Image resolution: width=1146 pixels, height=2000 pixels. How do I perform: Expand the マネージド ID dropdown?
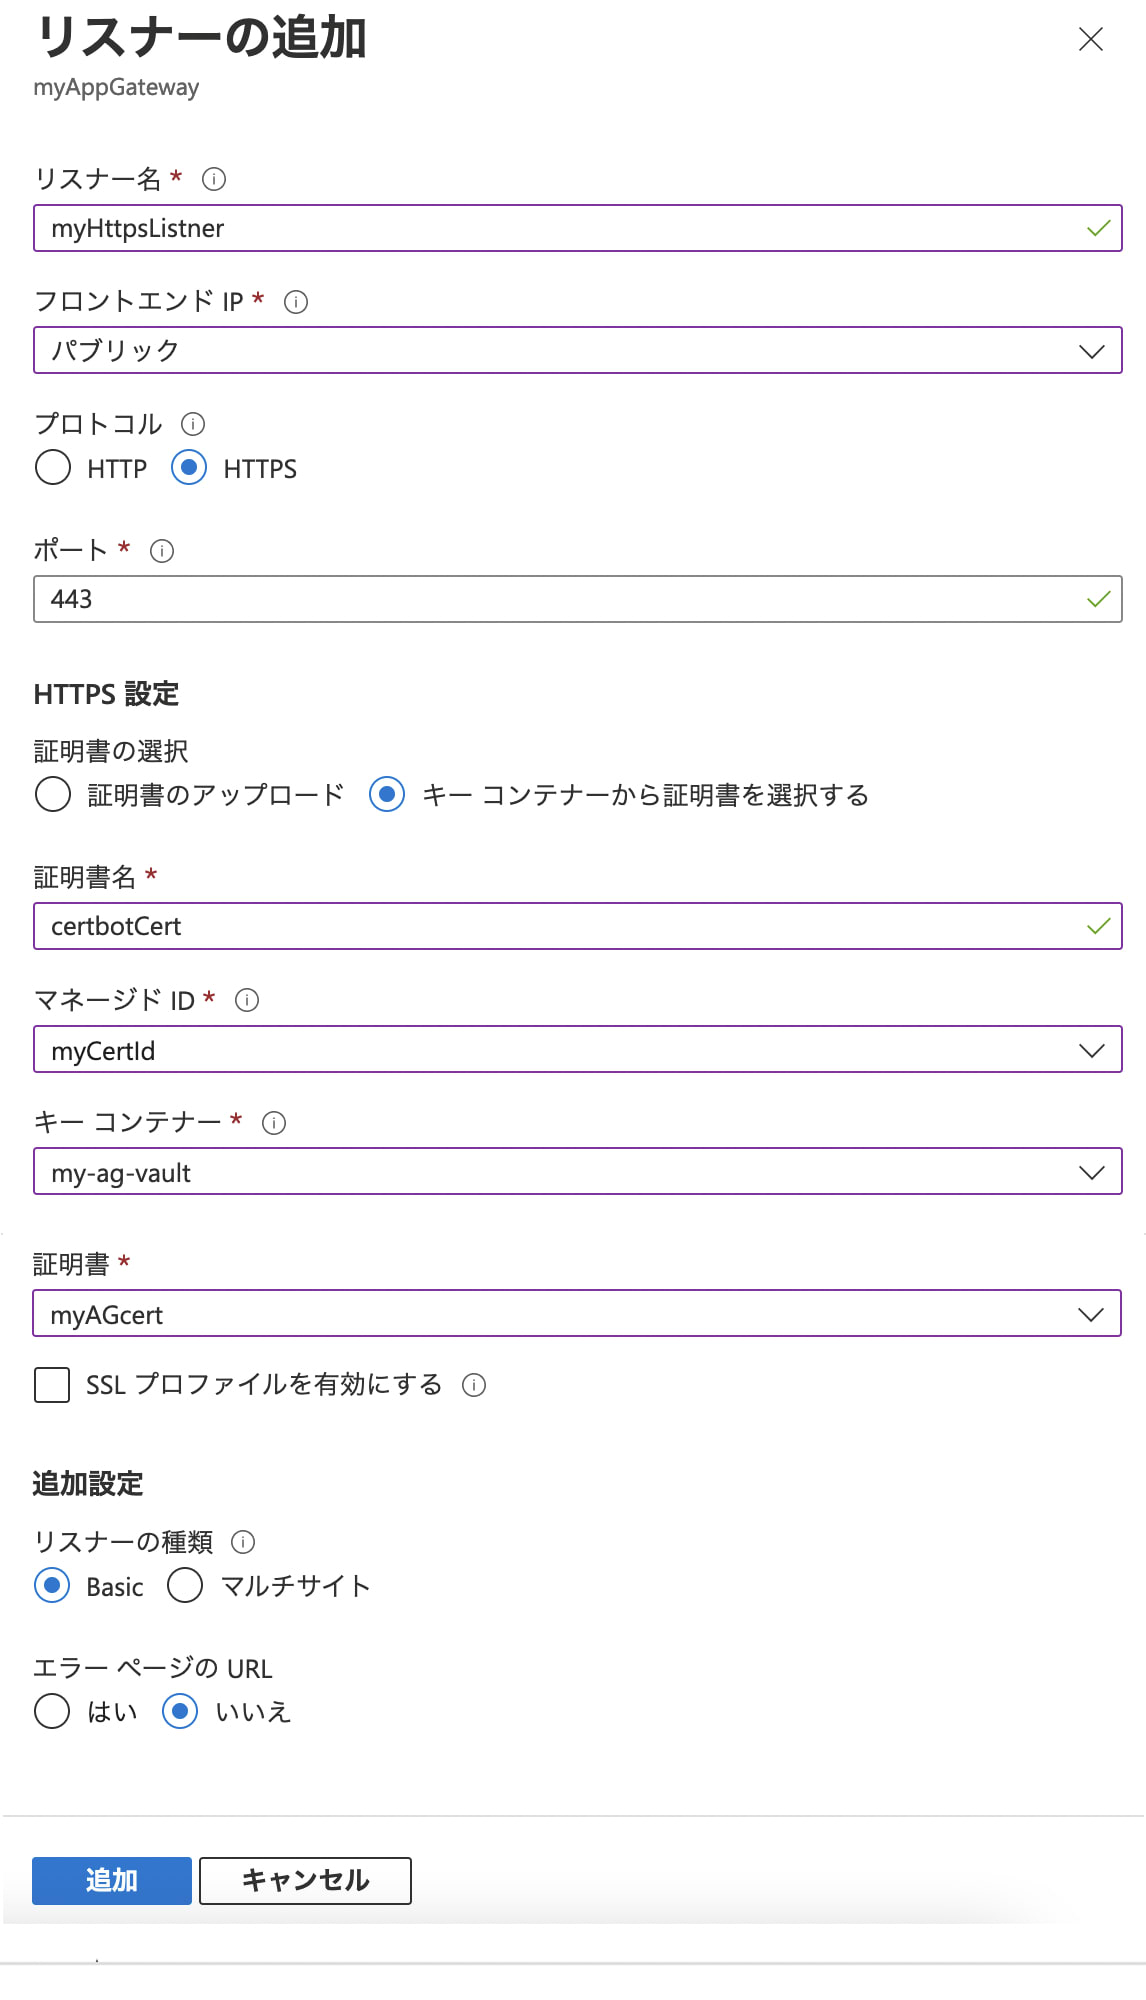click(577, 1050)
